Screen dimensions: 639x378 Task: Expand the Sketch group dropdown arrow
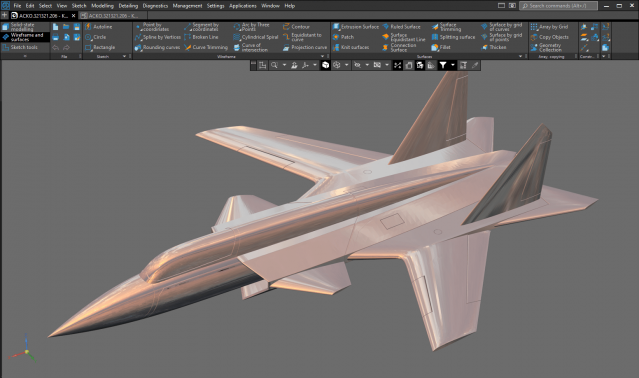pyautogui.click(x=124, y=56)
